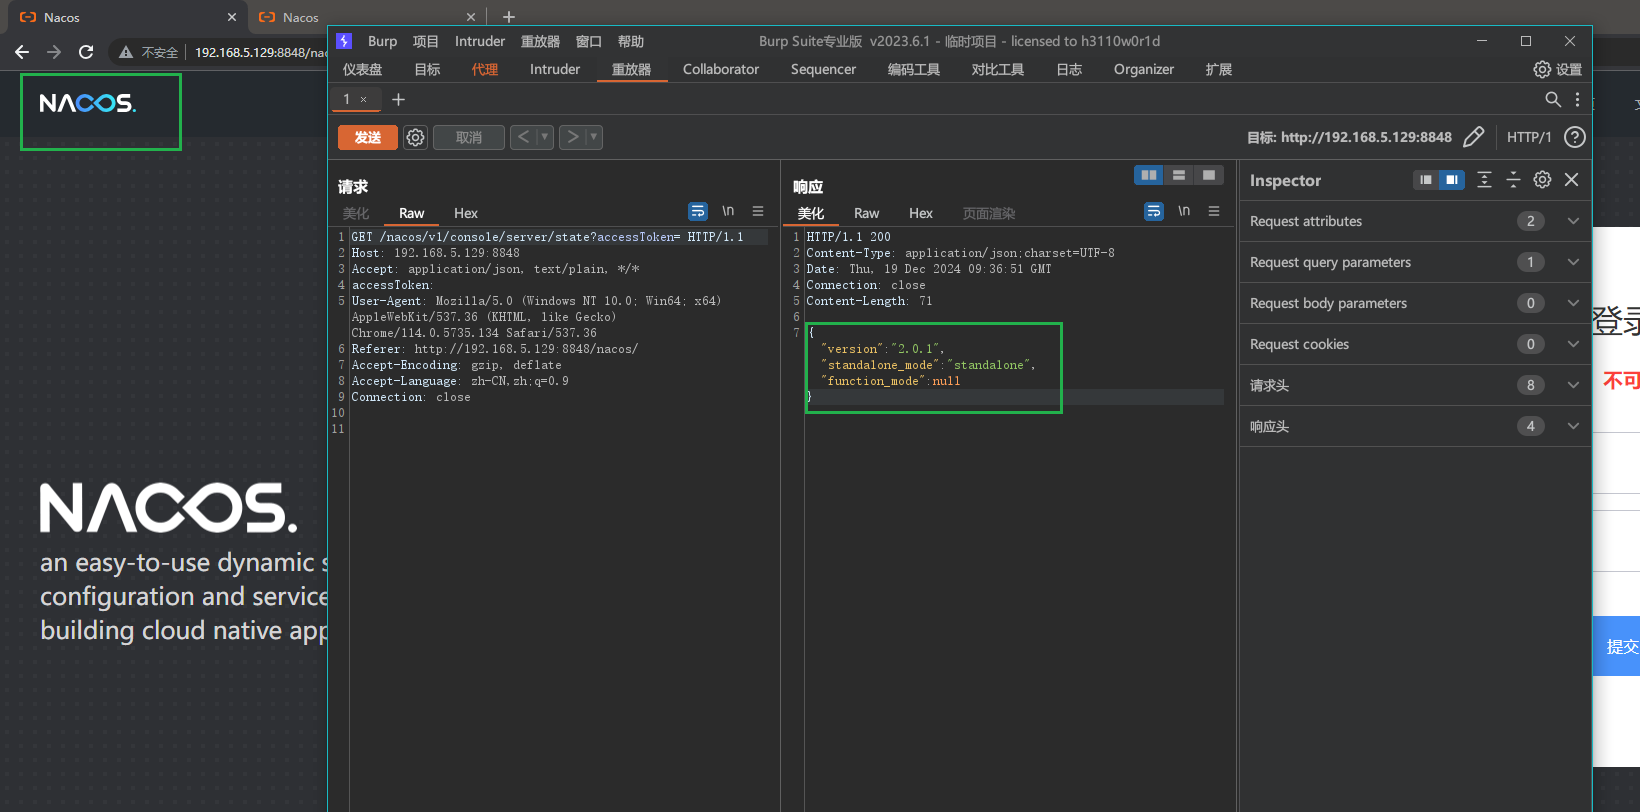Add a new Repeater tab with plus
The image size is (1640, 812).
(x=398, y=99)
